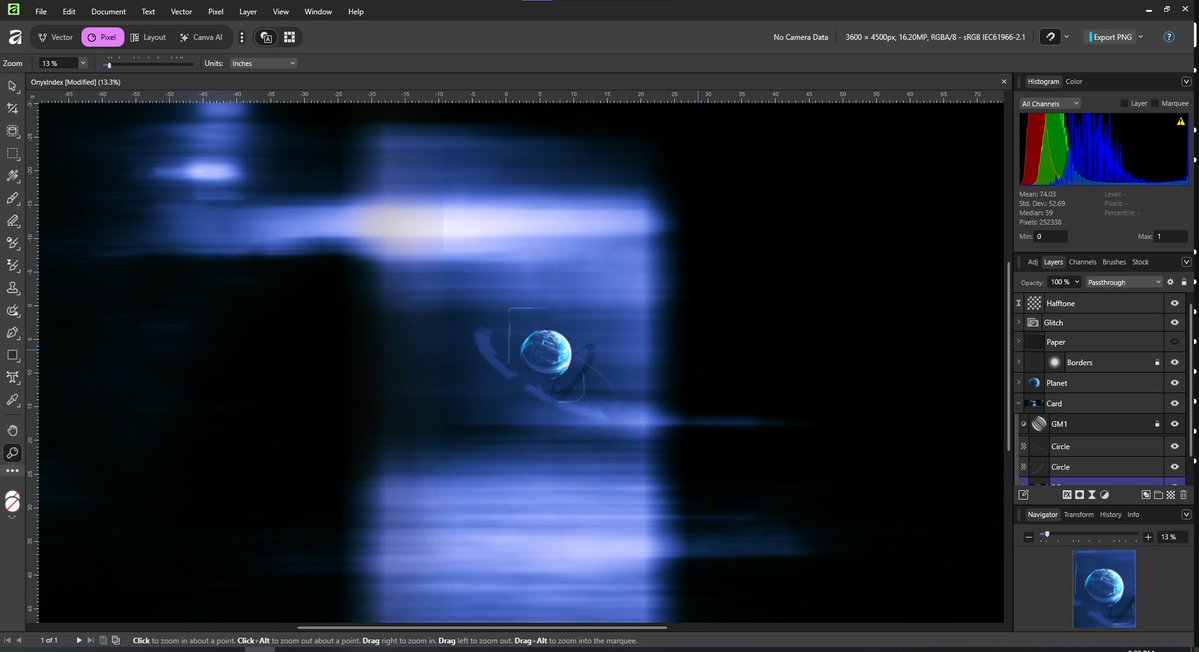Image resolution: width=1199 pixels, height=652 pixels.
Task: Select the Clone Stamp tool
Action: (13, 288)
